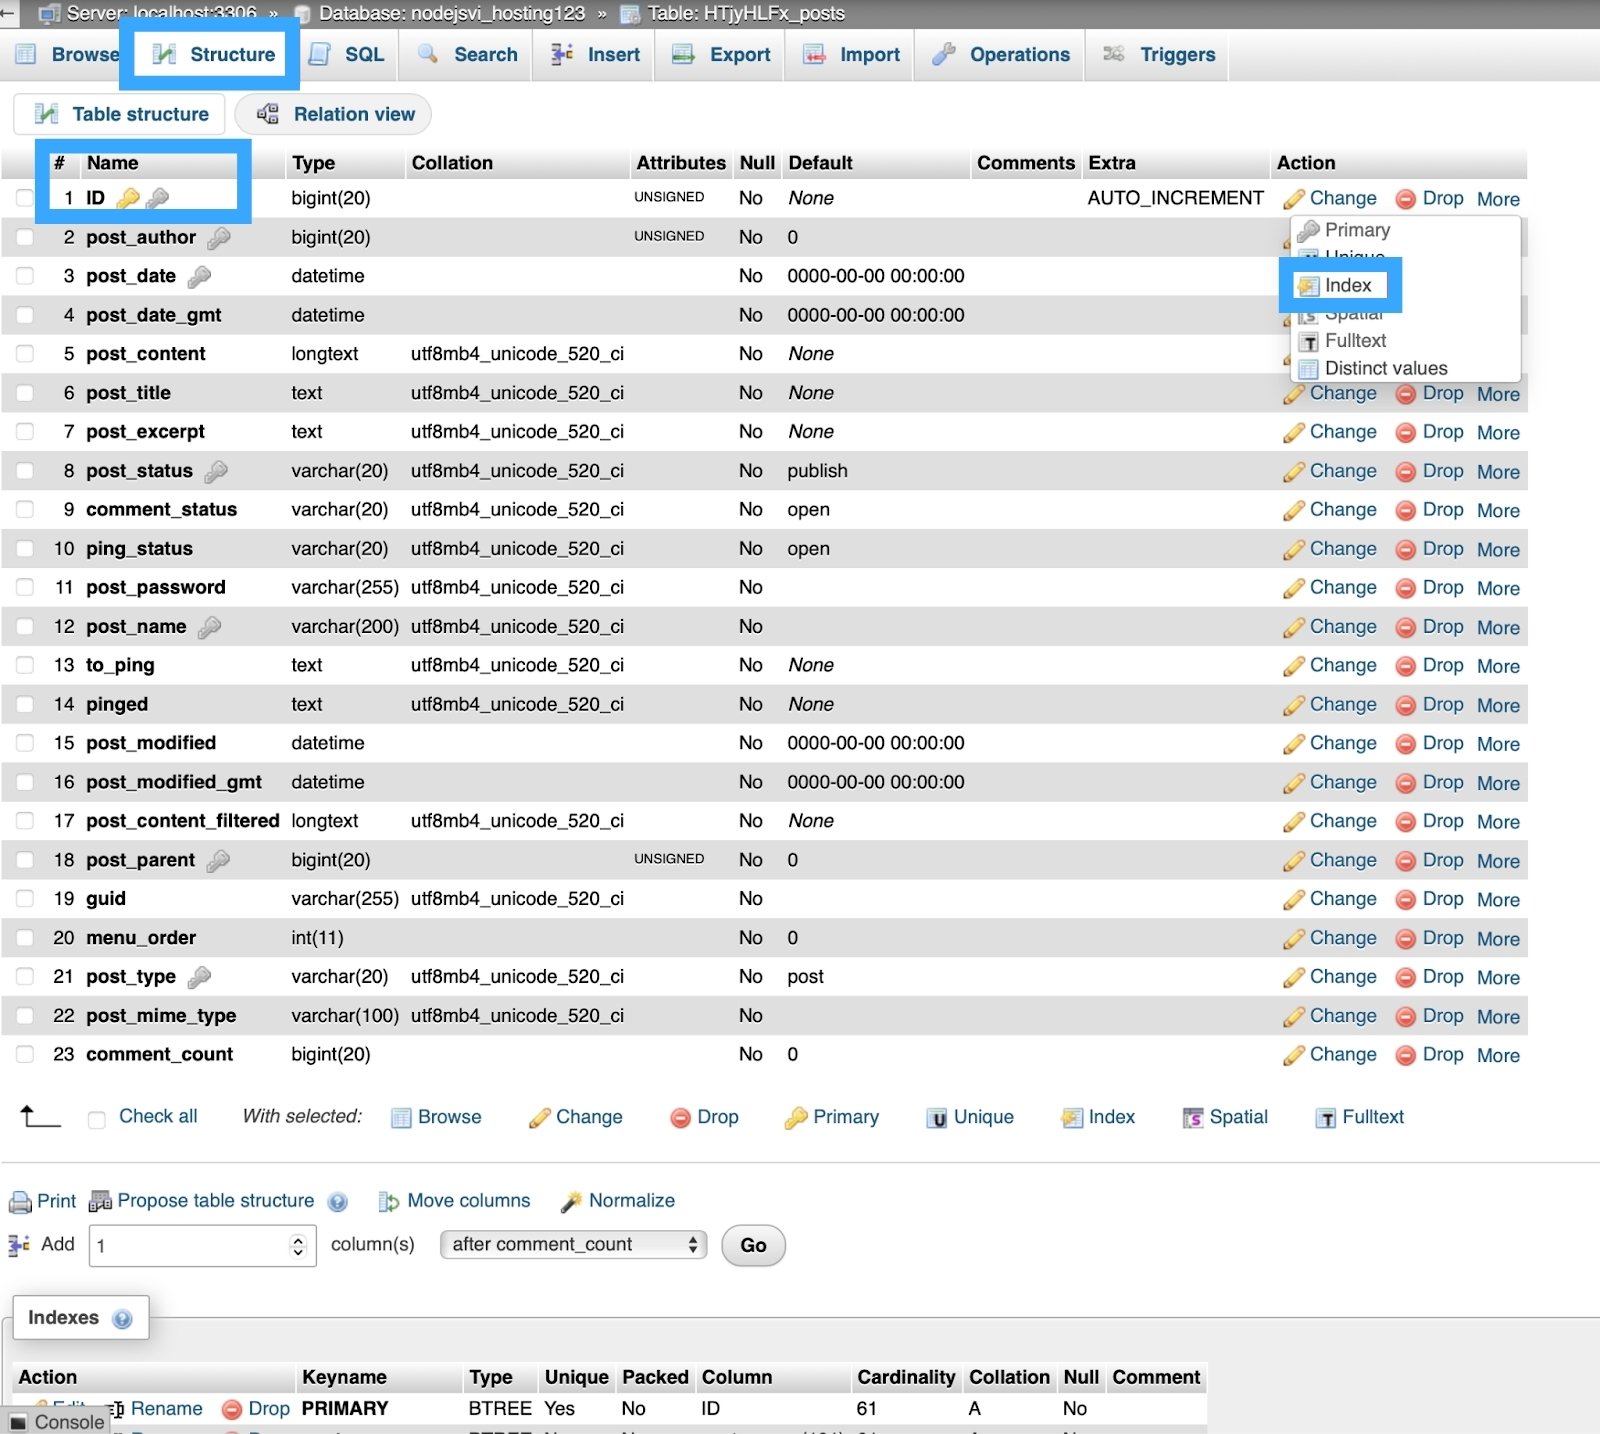The image size is (1600, 1434).
Task: Click the red Drop icon for post_title
Action: click(x=1405, y=394)
